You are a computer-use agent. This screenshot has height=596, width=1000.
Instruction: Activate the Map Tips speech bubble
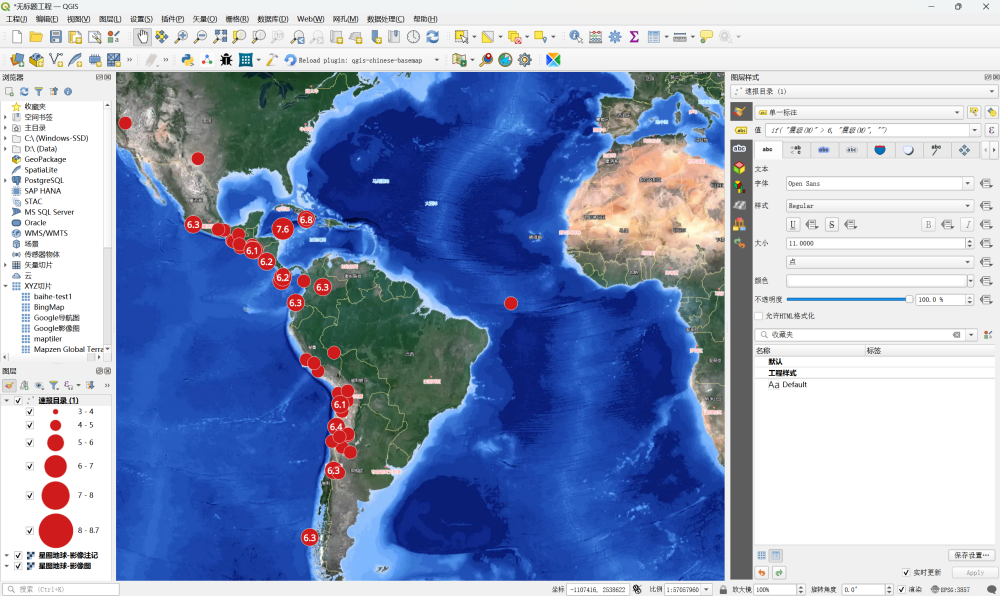706,37
